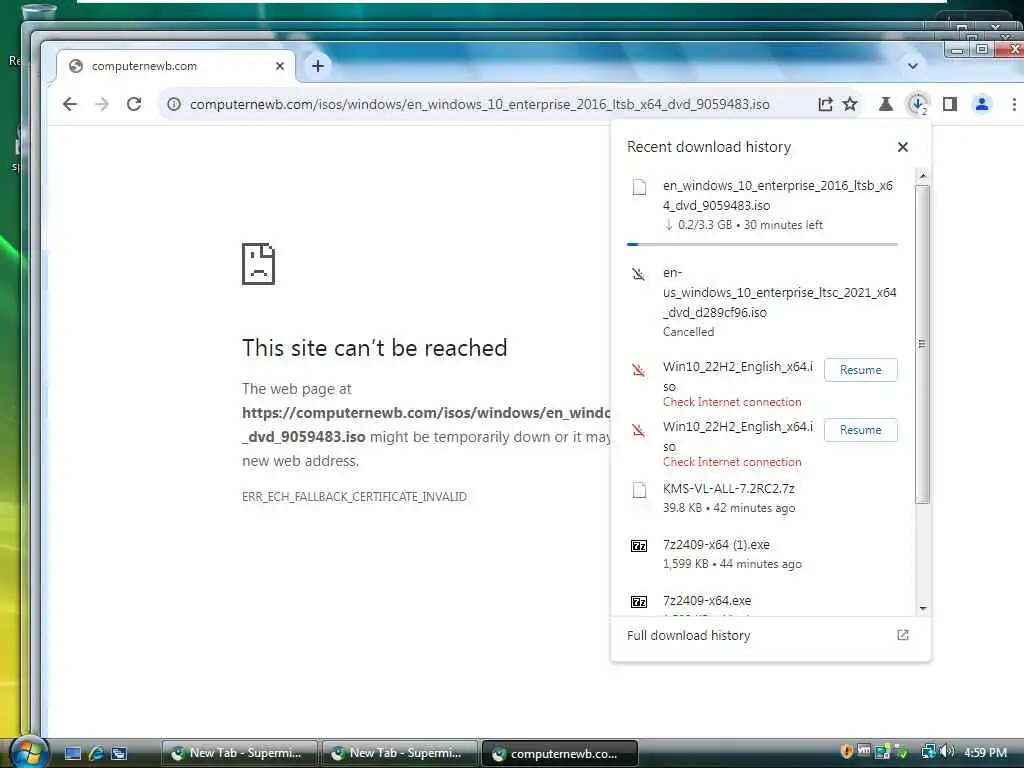
Task: Click the network tray icon
Action: pyautogui.click(x=928, y=752)
